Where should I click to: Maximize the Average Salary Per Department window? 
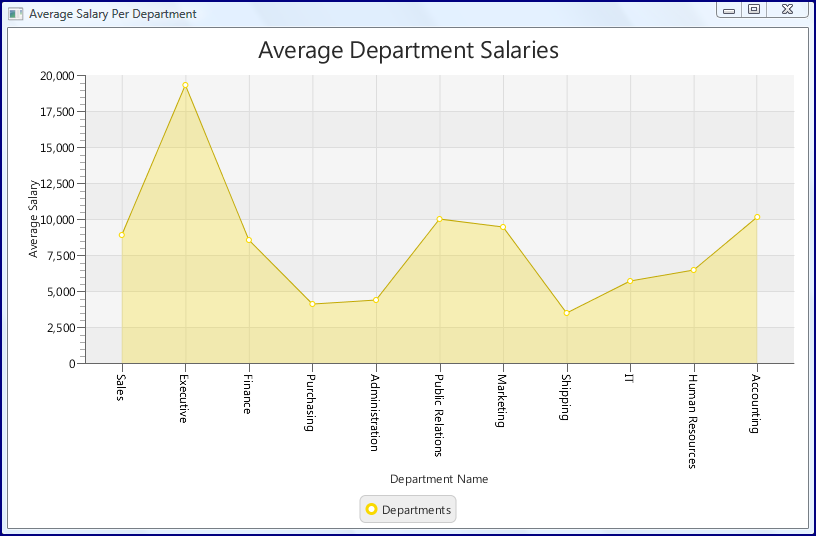(x=754, y=10)
